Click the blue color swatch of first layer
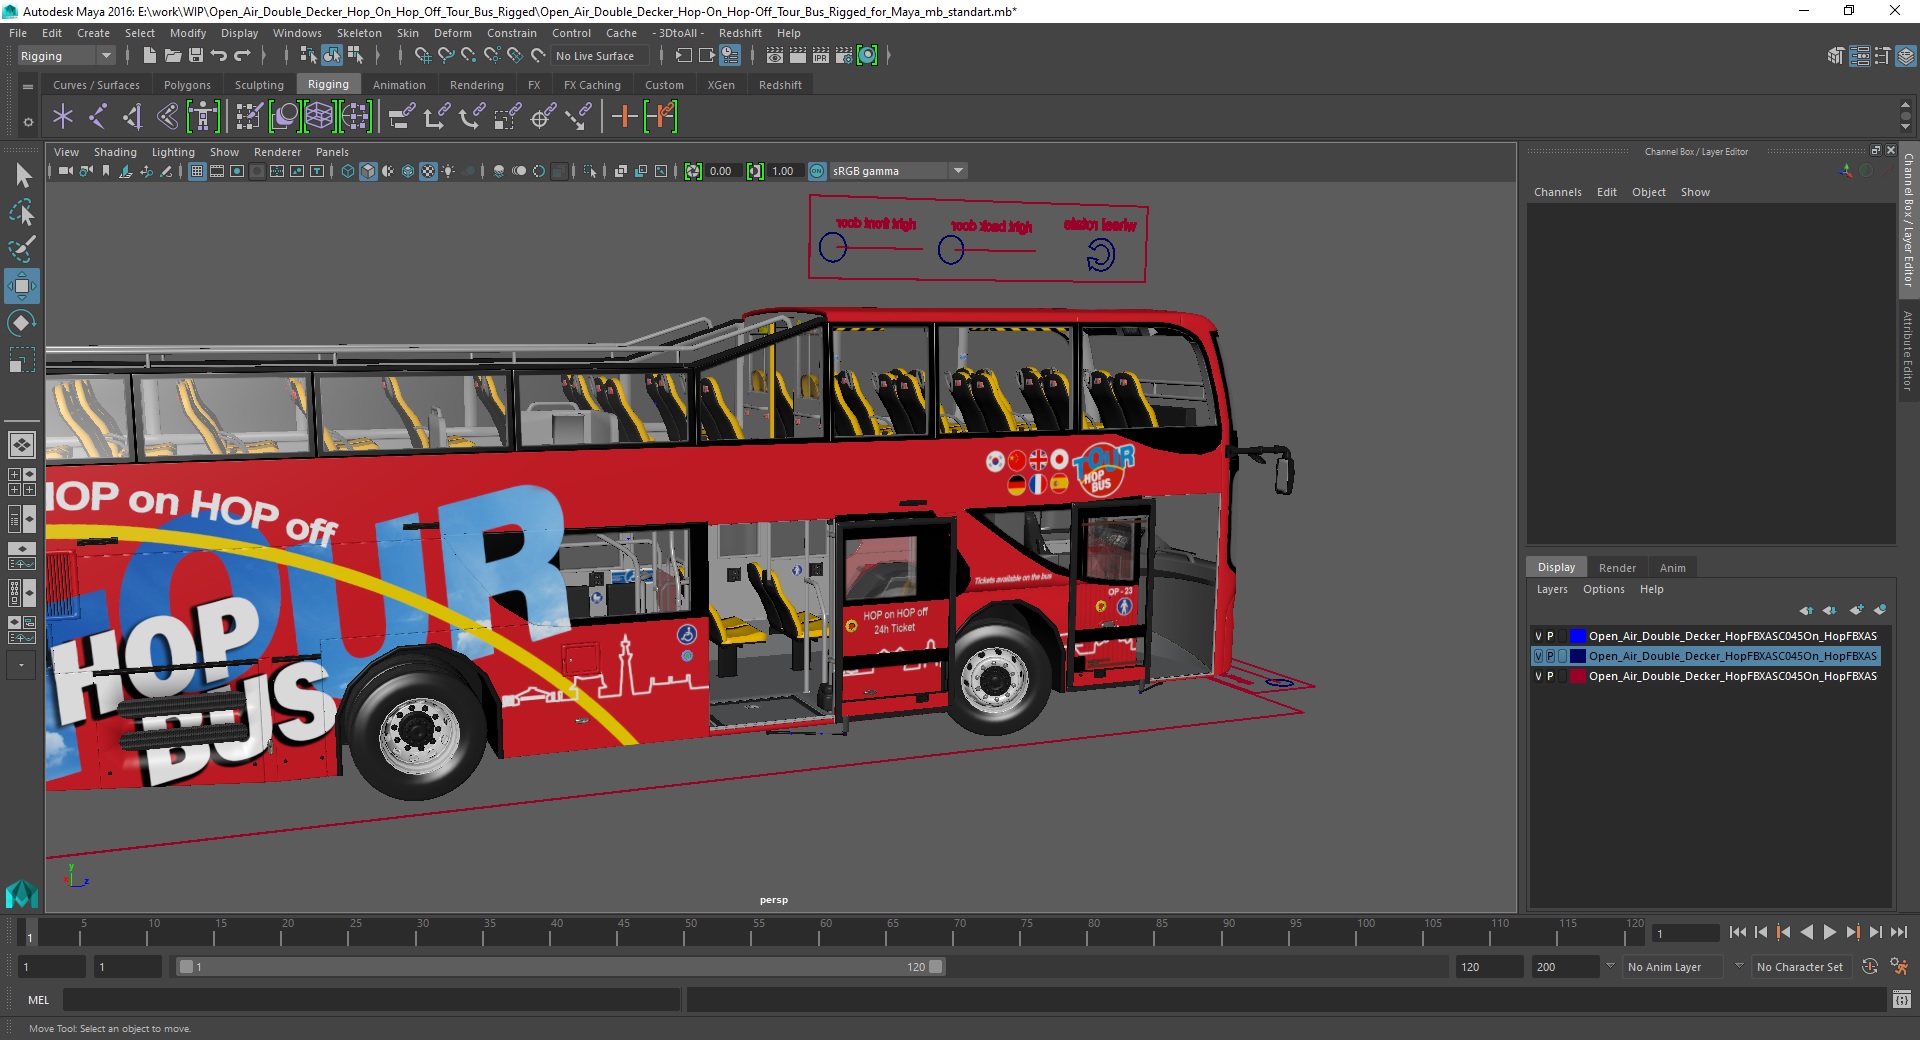 click(x=1577, y=636)
